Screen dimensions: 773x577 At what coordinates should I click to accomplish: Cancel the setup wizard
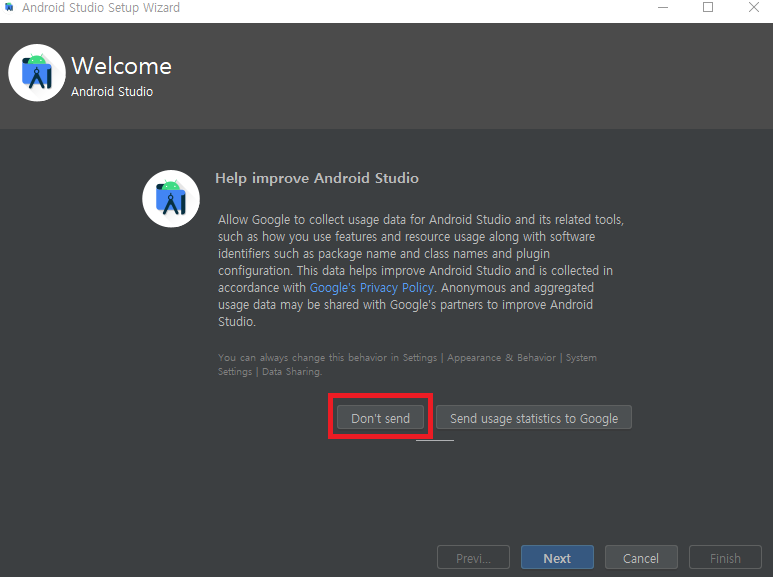641,558
